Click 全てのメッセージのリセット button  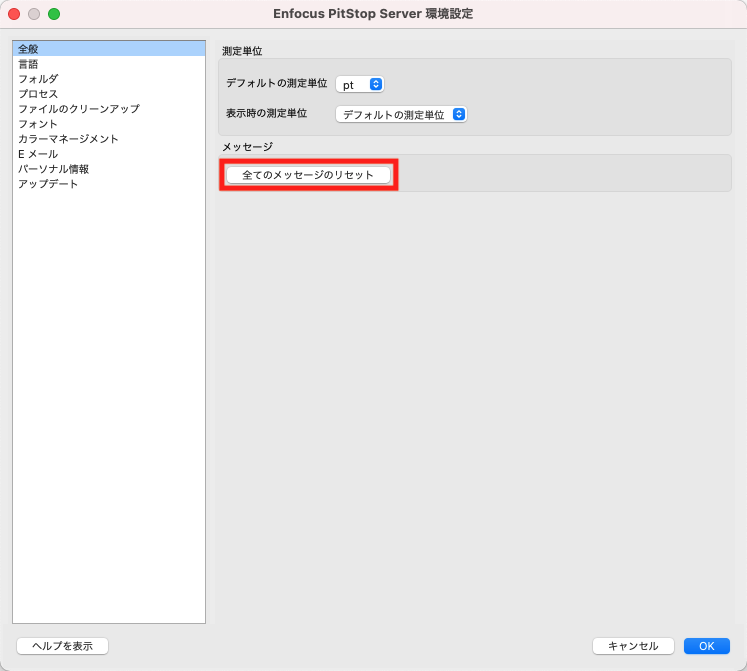click(308, 175)
